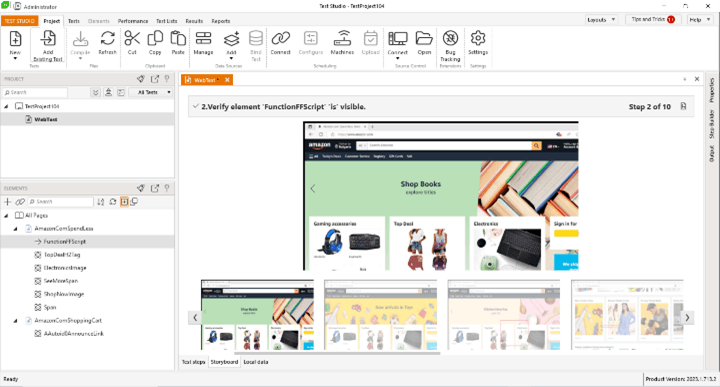Create a New test from ribbon
The width and height of the screenshot is (720, 387).
[15, 45]
